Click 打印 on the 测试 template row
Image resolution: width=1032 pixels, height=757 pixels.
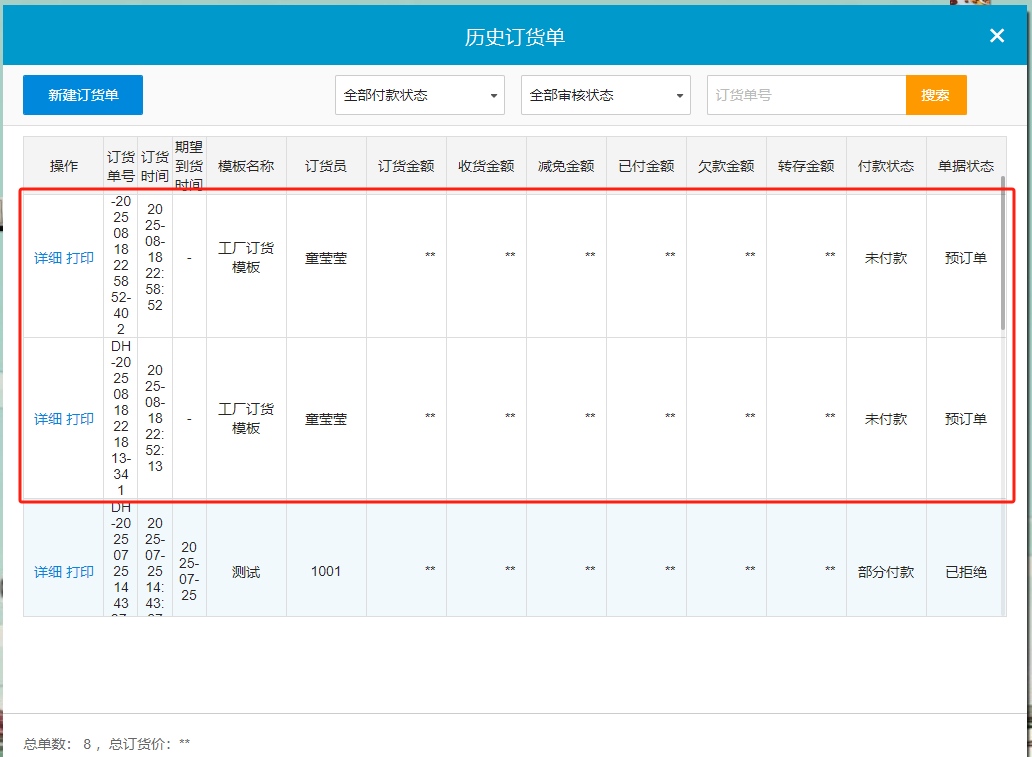click(x=80, y=572)
